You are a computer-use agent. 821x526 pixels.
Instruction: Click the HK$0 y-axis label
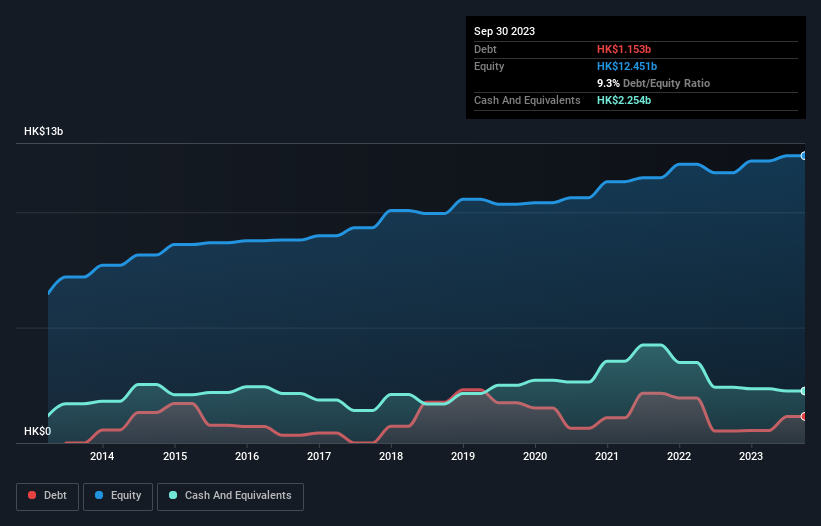pos(38,431)
